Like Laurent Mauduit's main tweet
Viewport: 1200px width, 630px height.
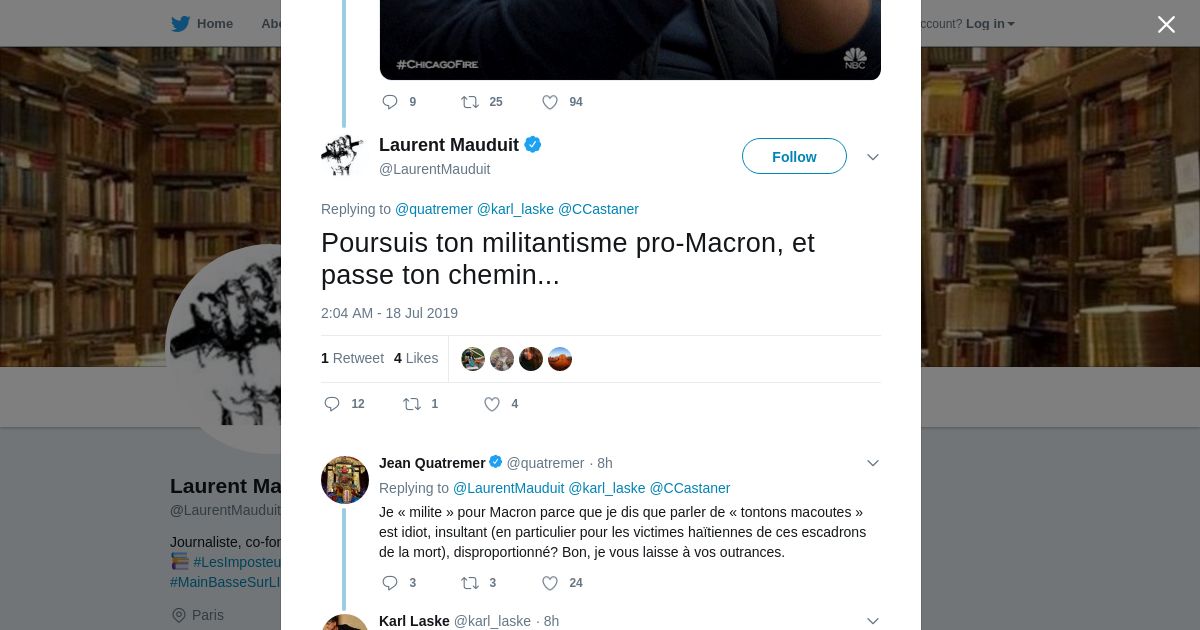[492, 404]
